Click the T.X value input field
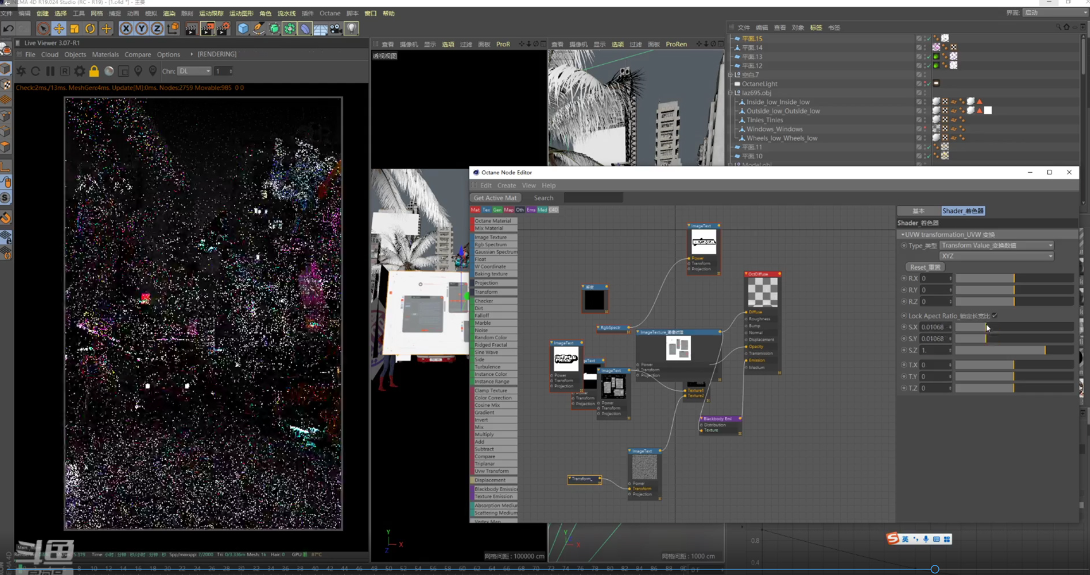The width and height of the screenshot is (1090, 575). [x=936, y=365]
